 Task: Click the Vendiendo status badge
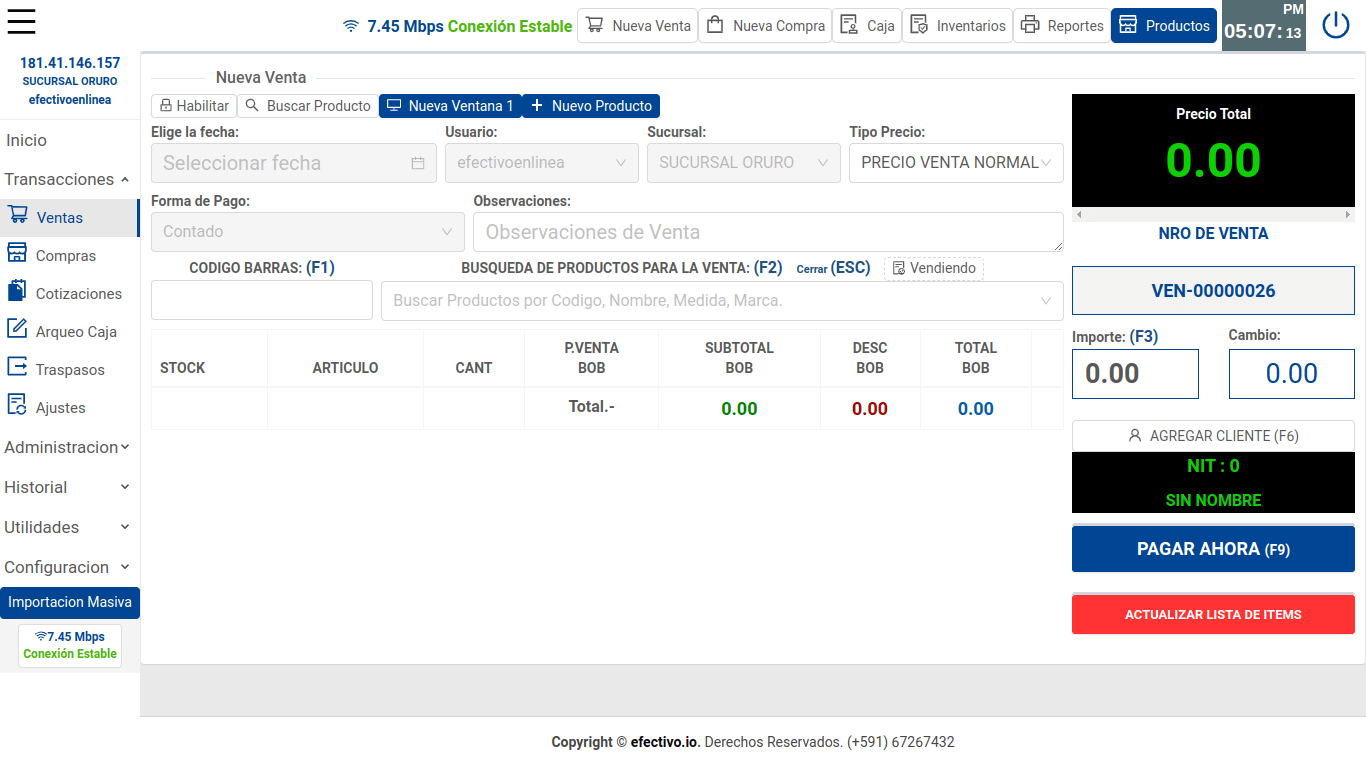[x=934, y=268]
